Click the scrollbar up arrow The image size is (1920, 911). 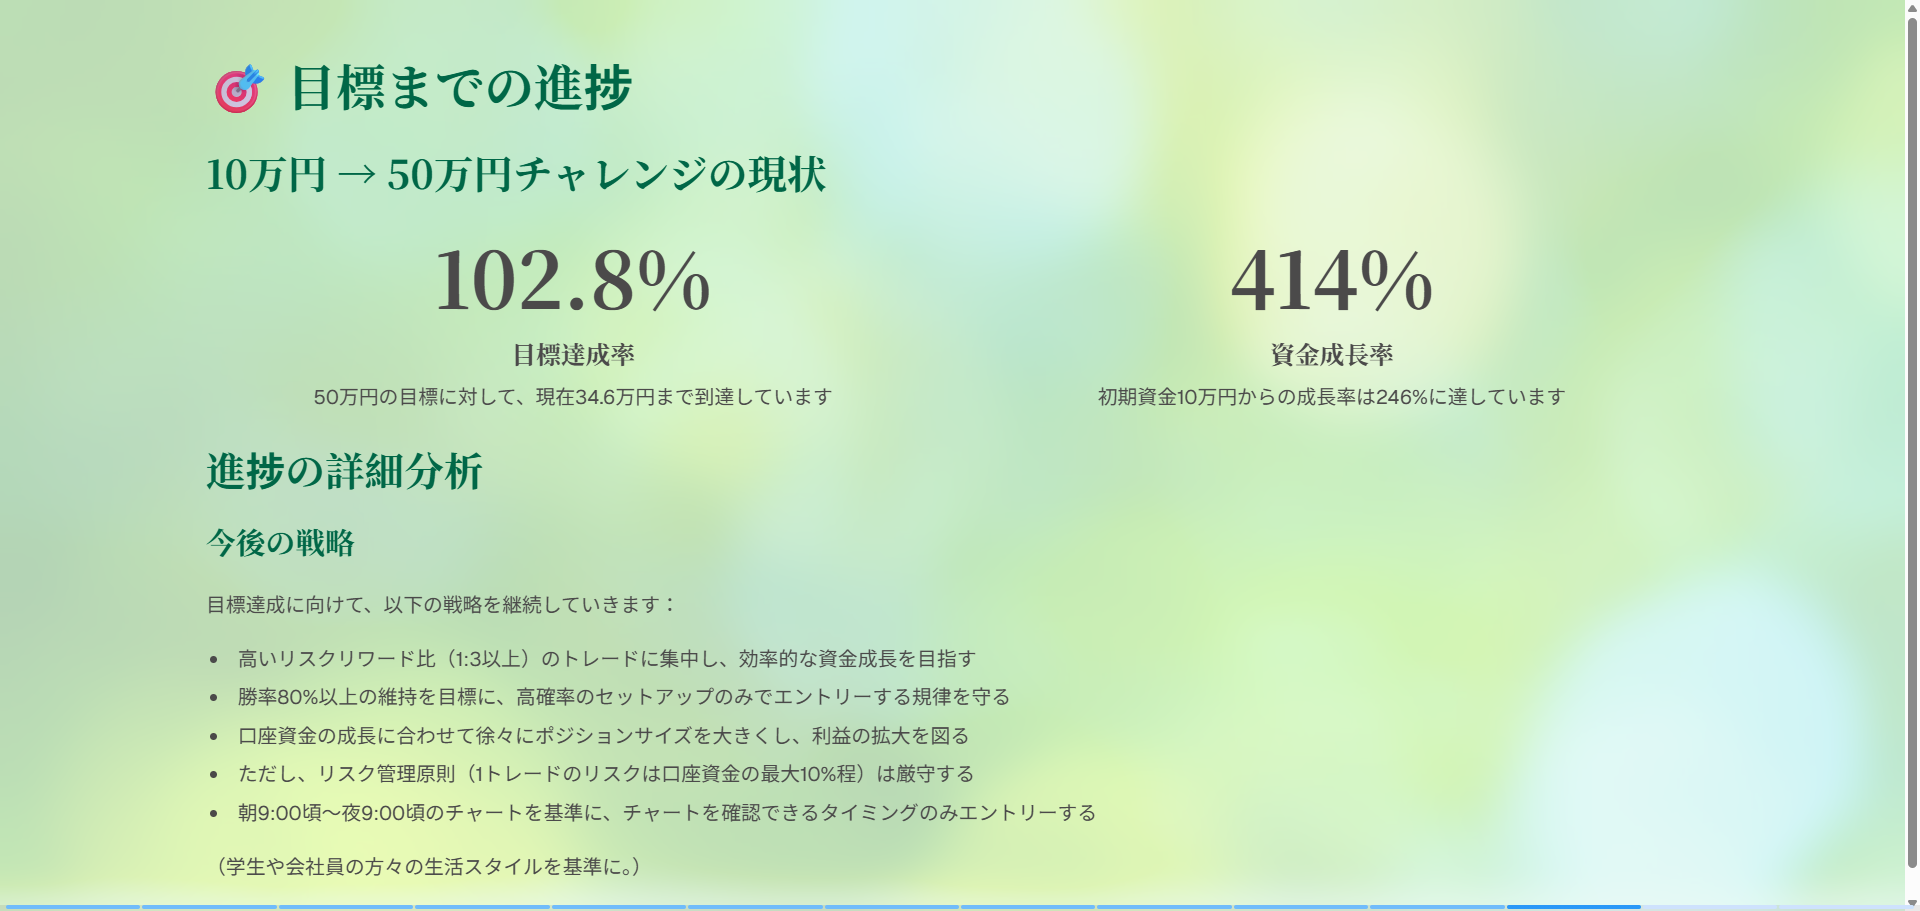pyautogui.click(x=1911, y=7)
